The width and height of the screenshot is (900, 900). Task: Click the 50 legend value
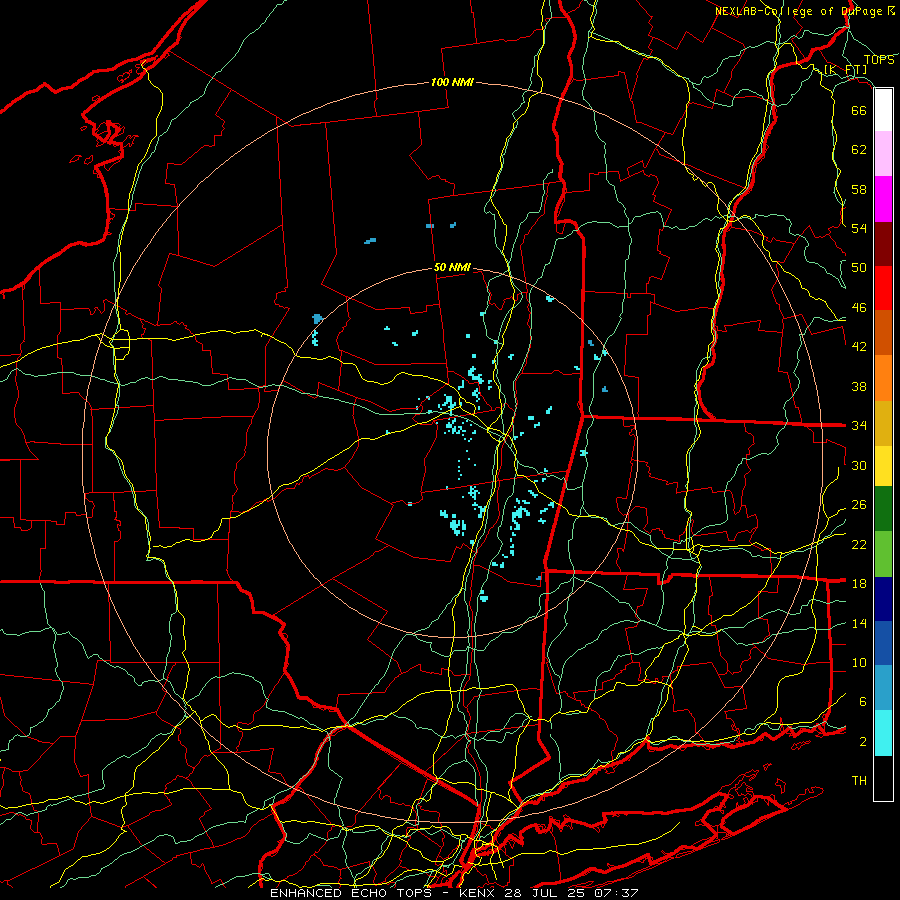(859, 268)
